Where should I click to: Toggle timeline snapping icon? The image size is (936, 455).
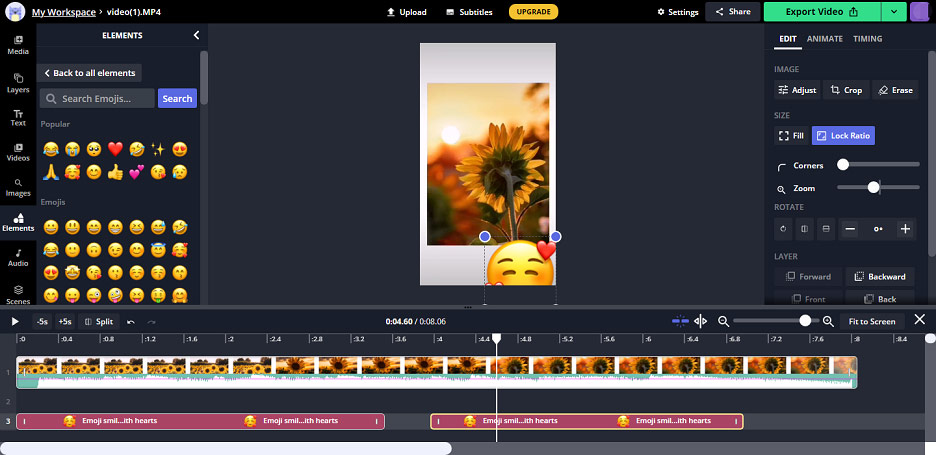tap(680, 321)
